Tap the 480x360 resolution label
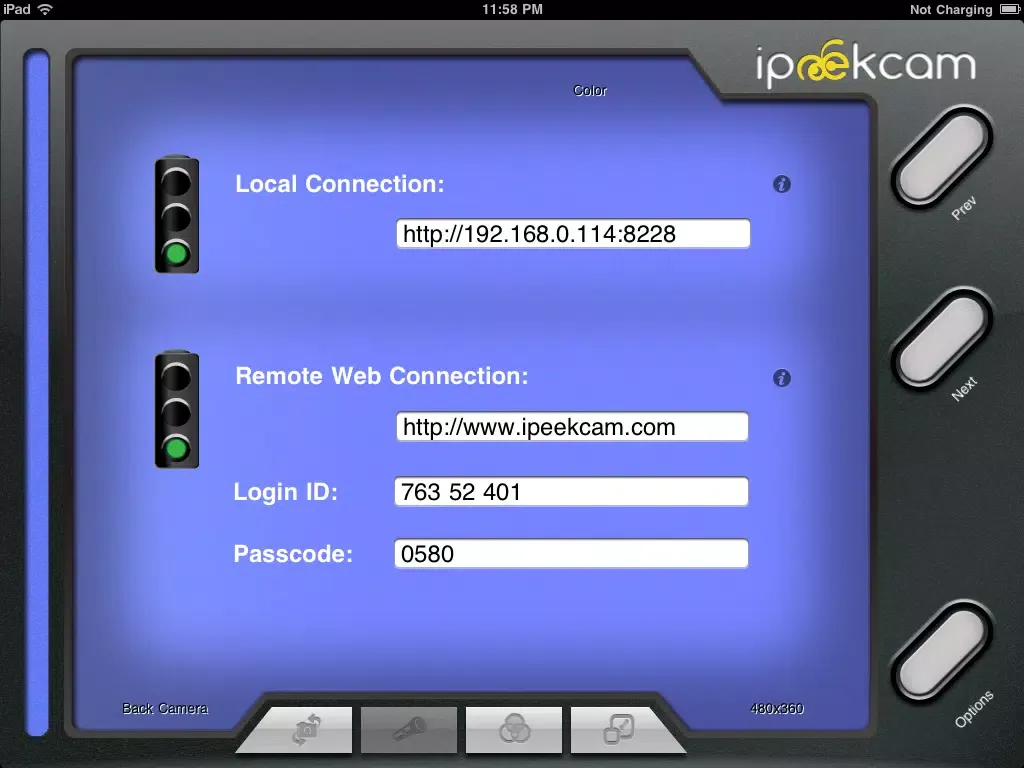The image size is (1024, 768). click(x=776, y=709)
